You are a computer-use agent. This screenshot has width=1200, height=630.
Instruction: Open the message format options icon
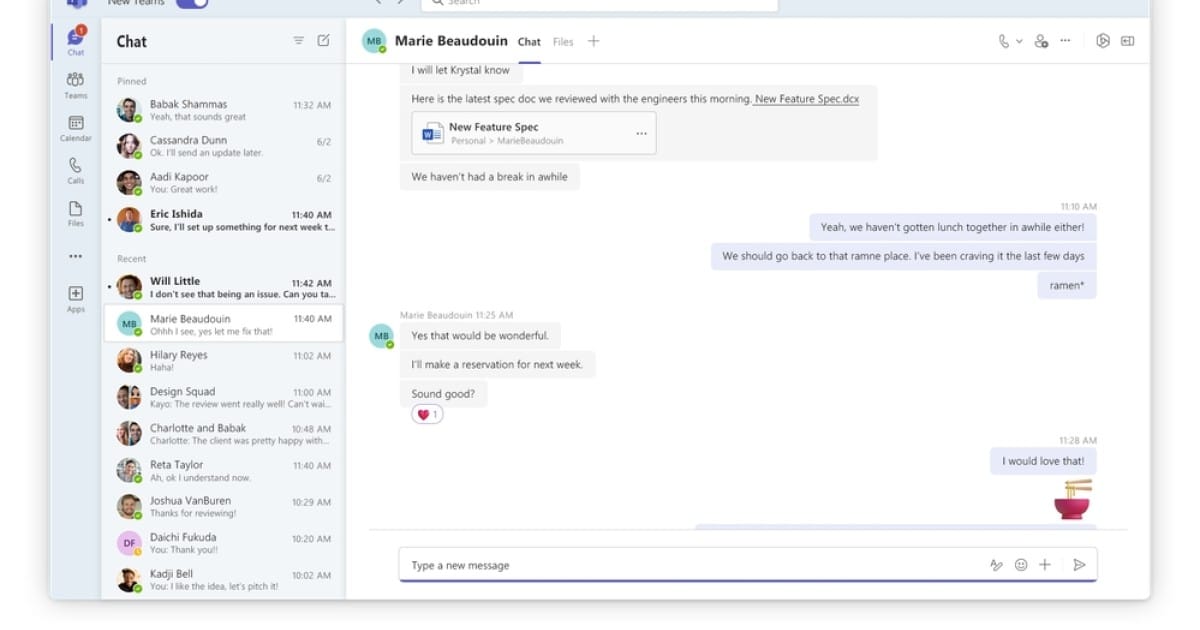pos(996,565)
